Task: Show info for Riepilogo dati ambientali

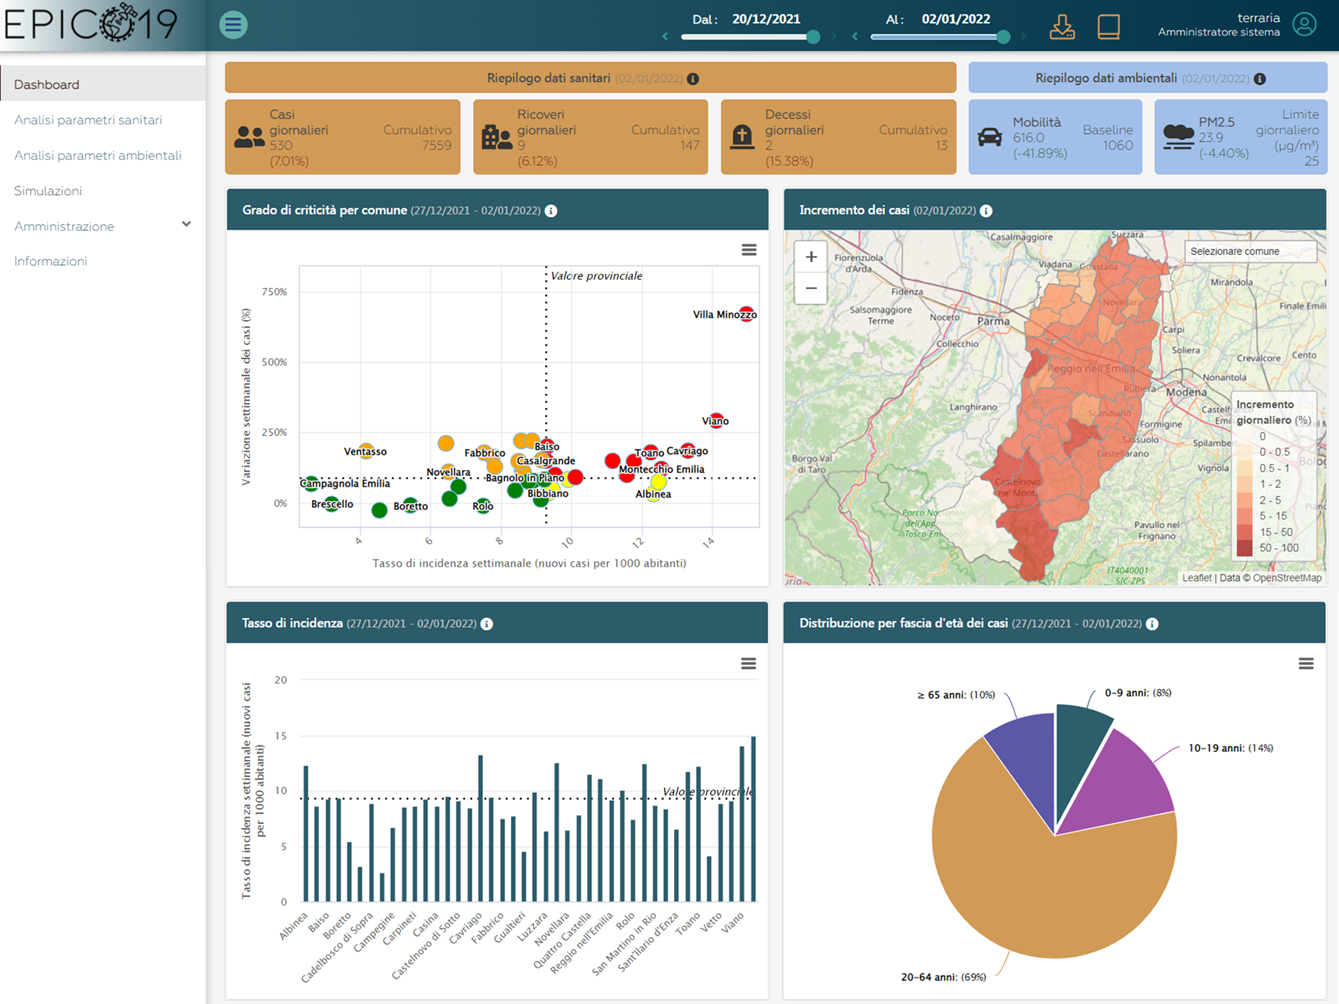Action: (1260, 78)
